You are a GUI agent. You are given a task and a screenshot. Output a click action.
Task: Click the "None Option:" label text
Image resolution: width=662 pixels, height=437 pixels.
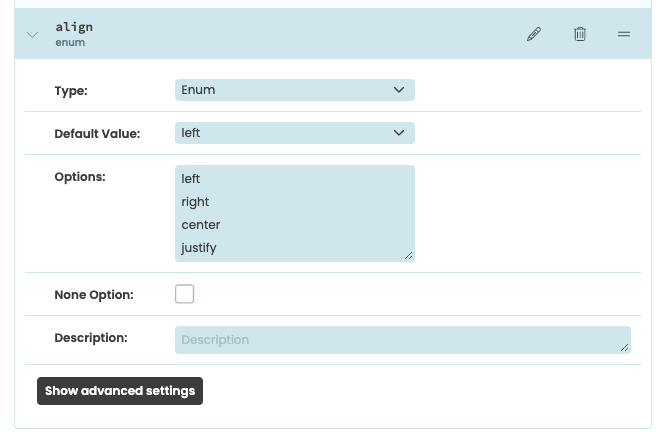[x=94, y=295]
